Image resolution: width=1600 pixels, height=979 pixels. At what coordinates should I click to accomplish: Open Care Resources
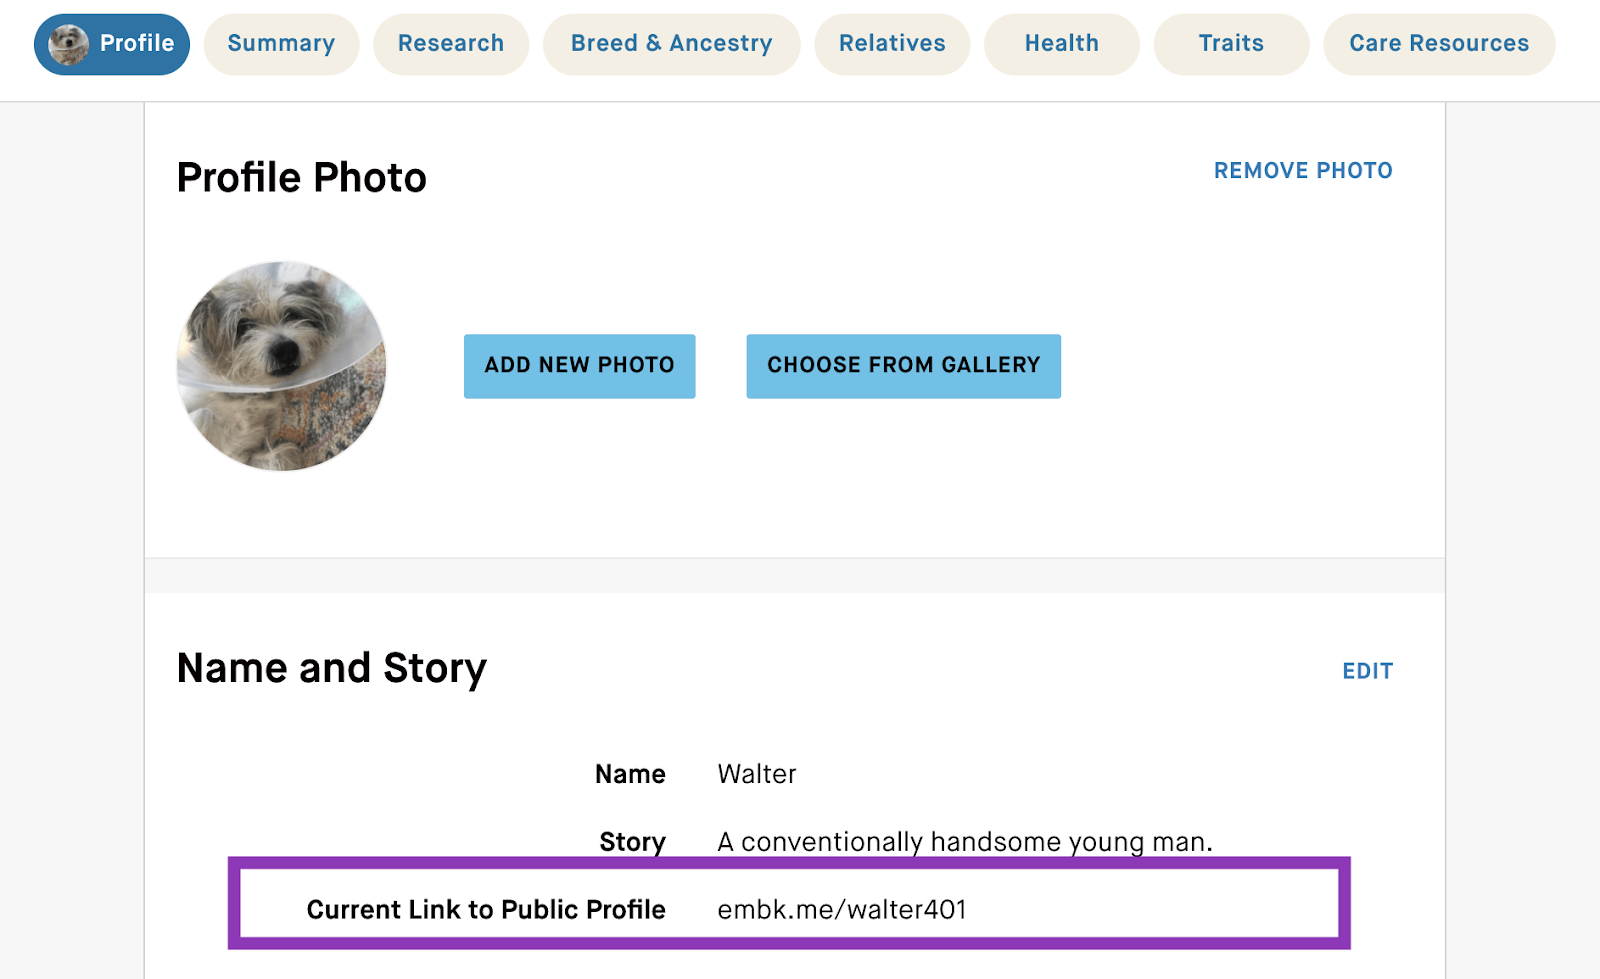click(1438, 43)
